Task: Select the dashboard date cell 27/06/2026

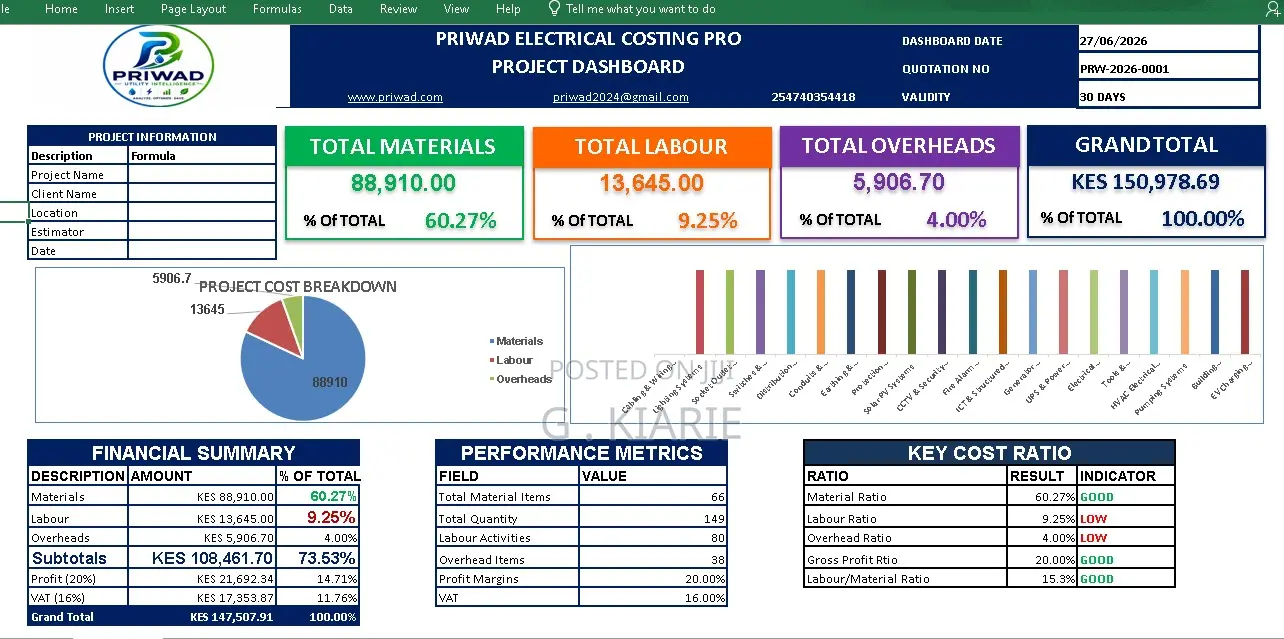Action: pyautogui.click(x=1167, y=41)
